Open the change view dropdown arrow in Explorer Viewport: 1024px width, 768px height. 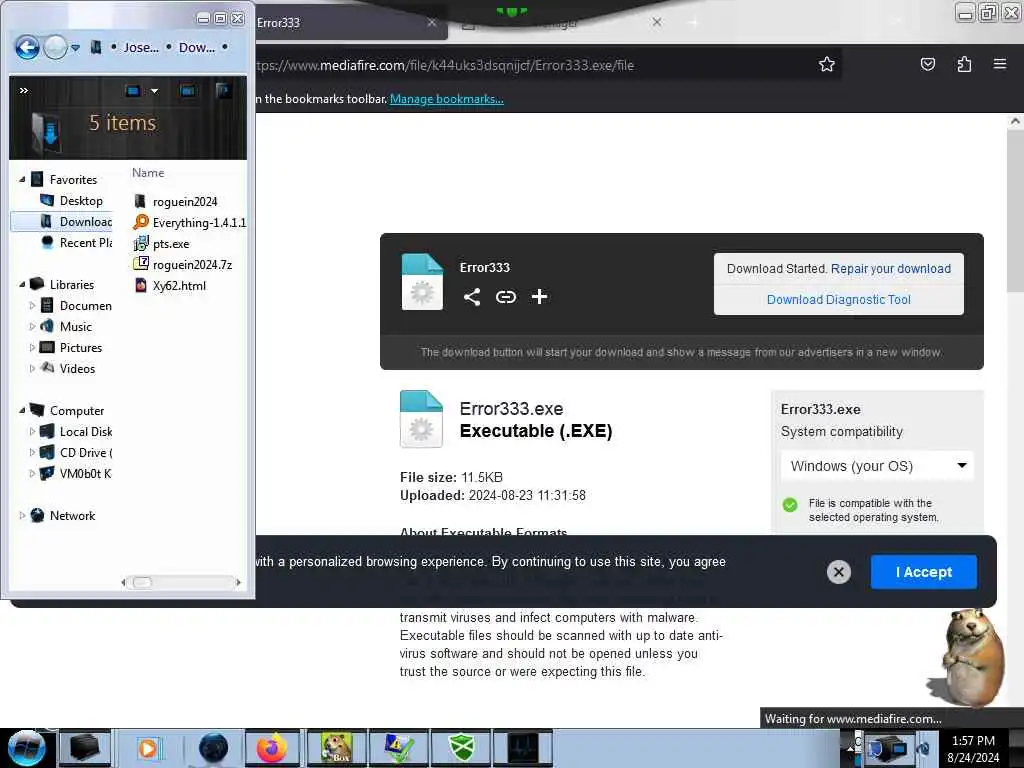pyautogui.click(x=155, y=91)
